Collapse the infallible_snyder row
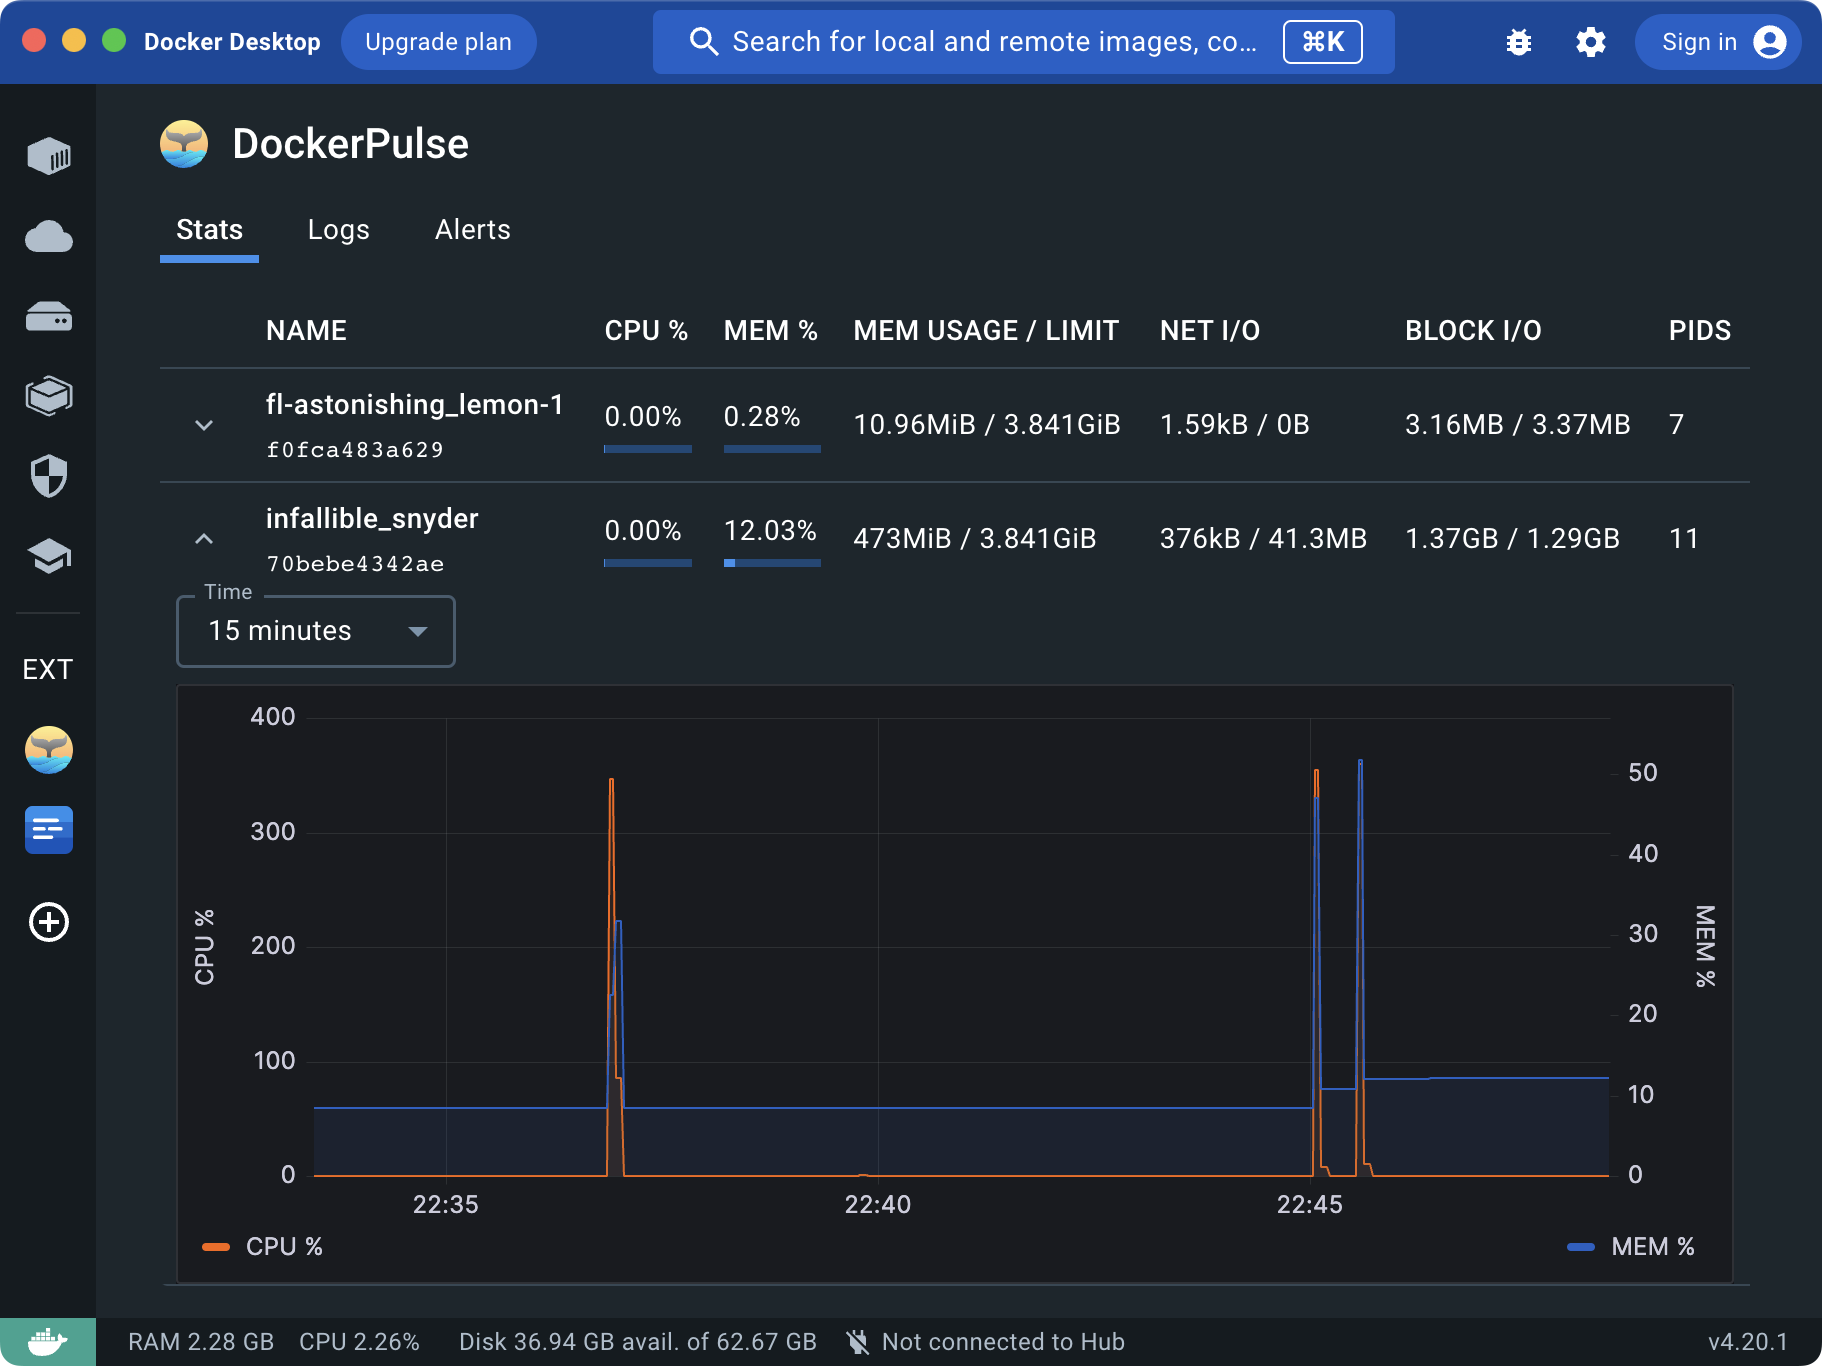The width and height of the screenshot is (1822, 1366). [x=204, y=539]
